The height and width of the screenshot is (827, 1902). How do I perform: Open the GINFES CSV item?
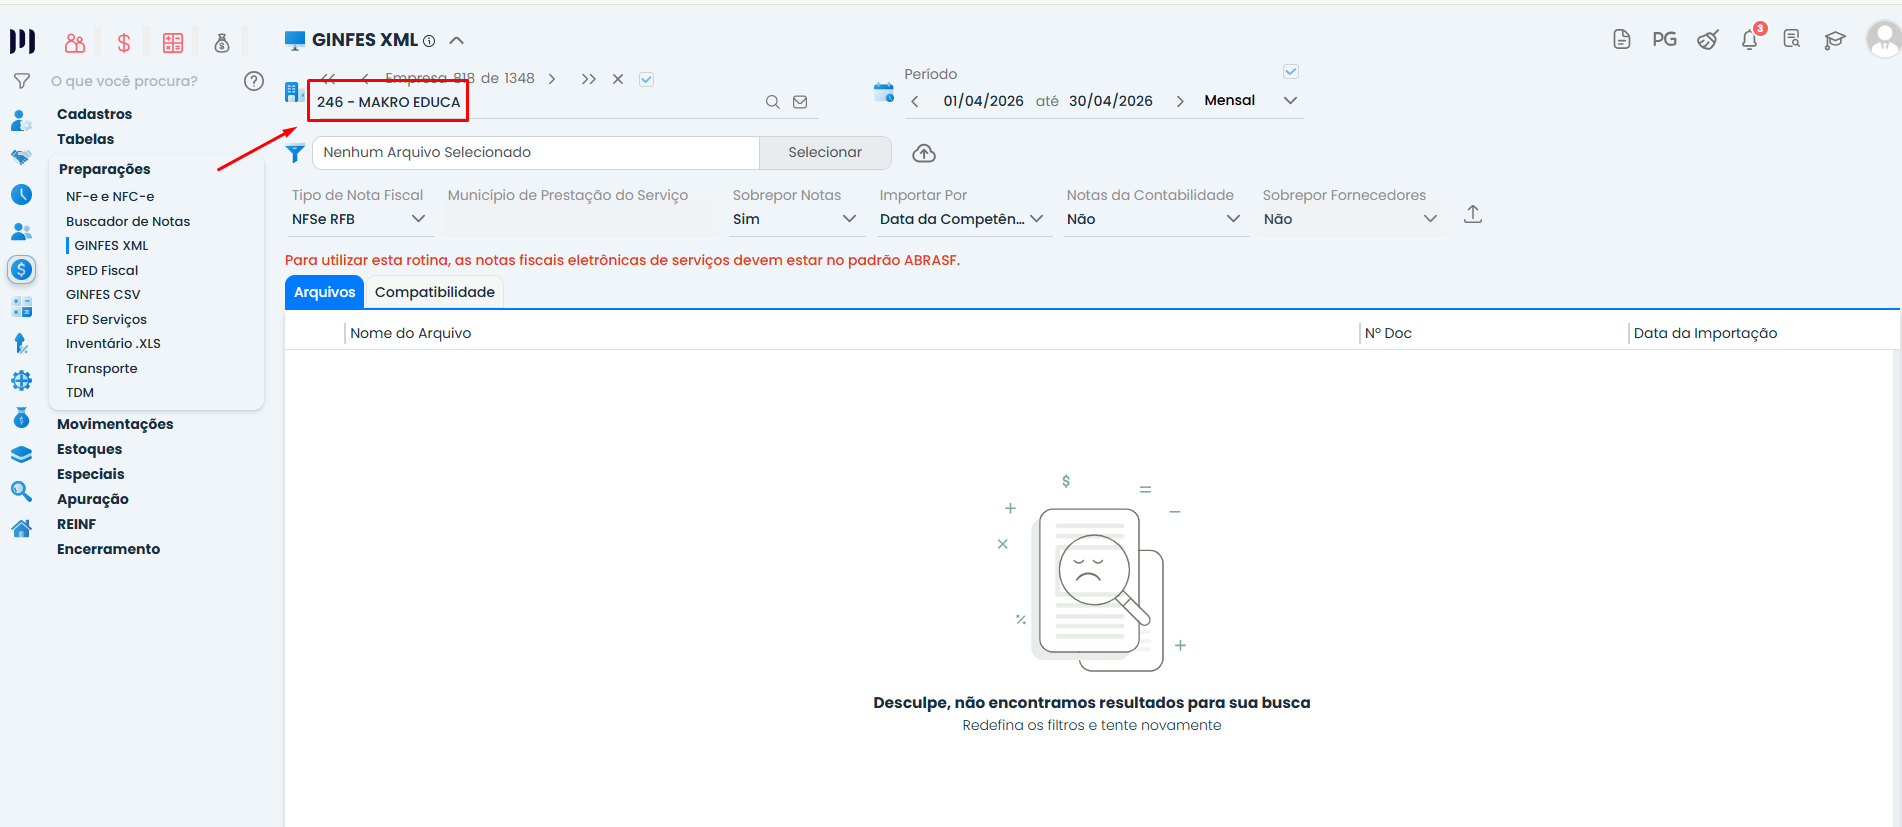[x=103, y=294]
